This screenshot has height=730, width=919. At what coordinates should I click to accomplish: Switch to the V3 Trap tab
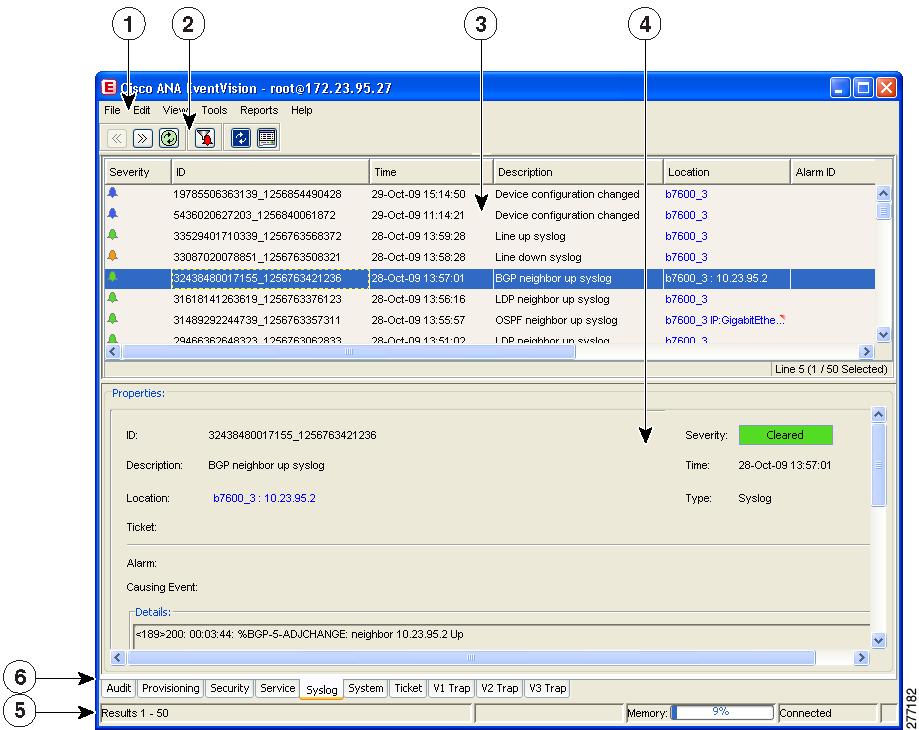point(547,688)
